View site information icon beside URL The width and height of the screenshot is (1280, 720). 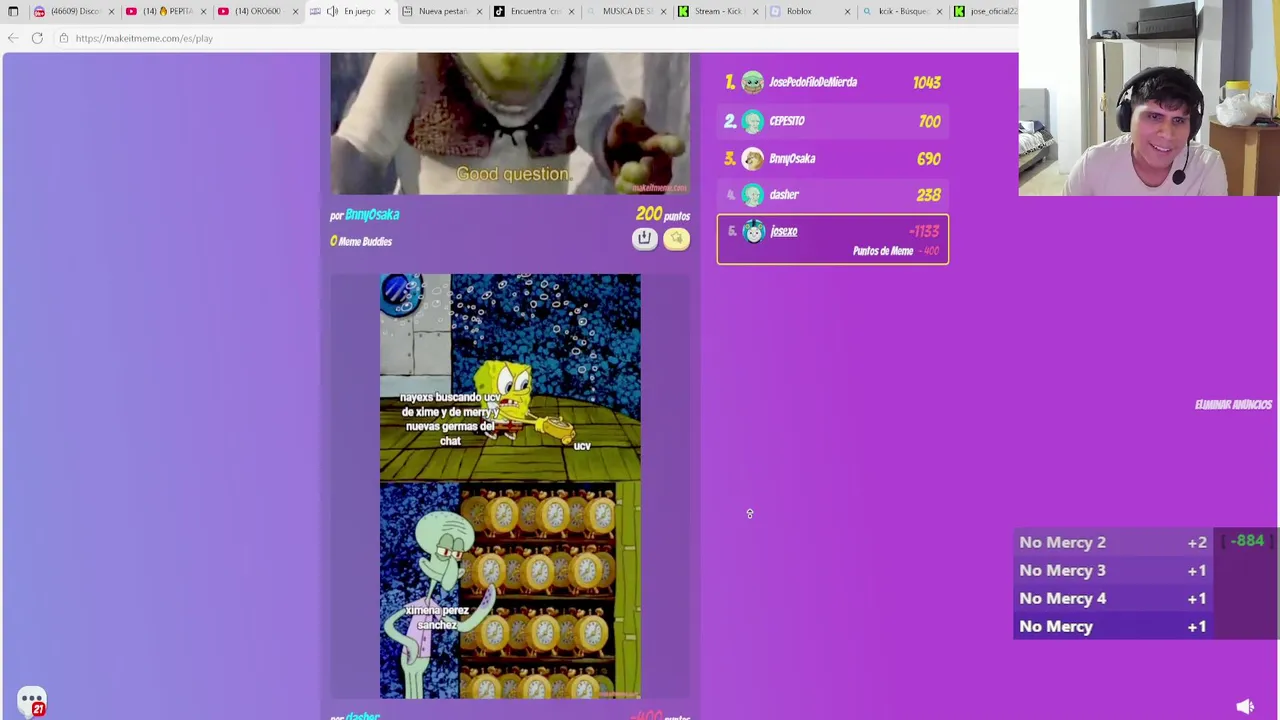(63, 38)
